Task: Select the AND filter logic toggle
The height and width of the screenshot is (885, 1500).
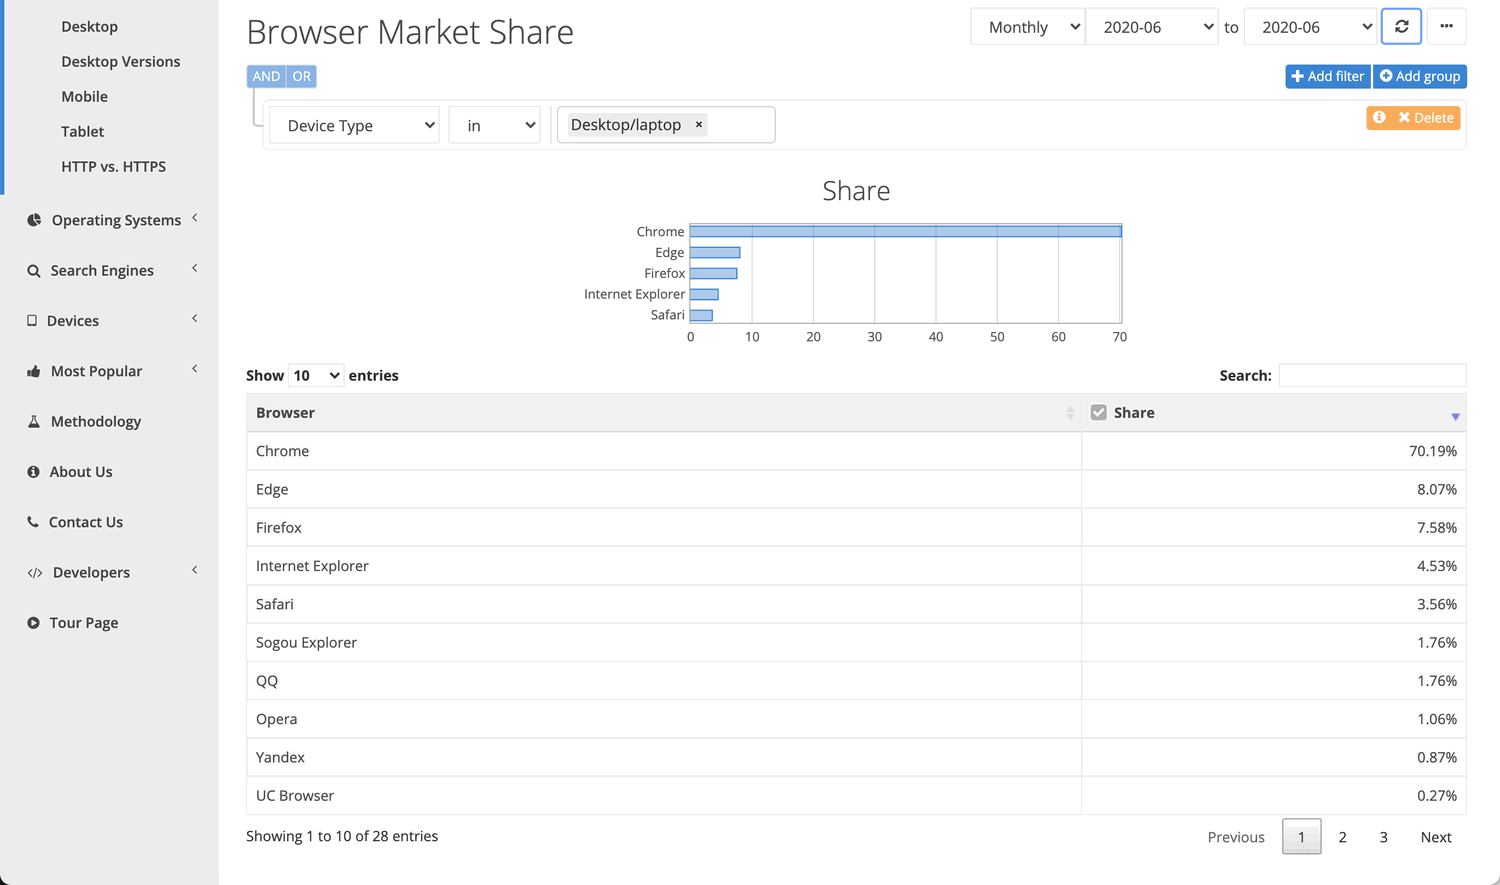Action: pyautogui.click(x=265, y=76)
